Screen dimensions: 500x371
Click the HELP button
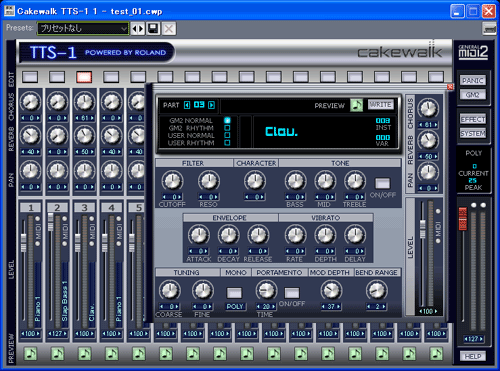click(x=473, y=356)
